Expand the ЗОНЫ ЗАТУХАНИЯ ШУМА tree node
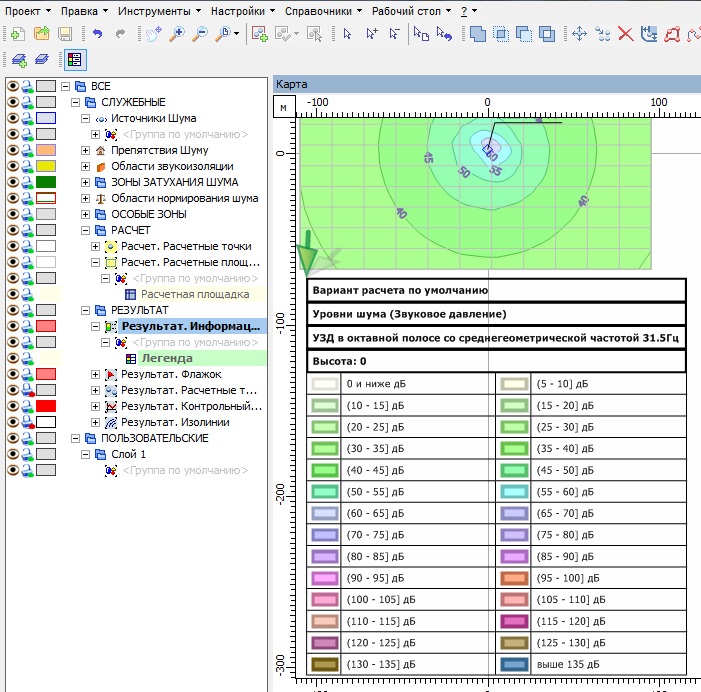701x692 pixels. pyautogui.click(x=85, y=182)
